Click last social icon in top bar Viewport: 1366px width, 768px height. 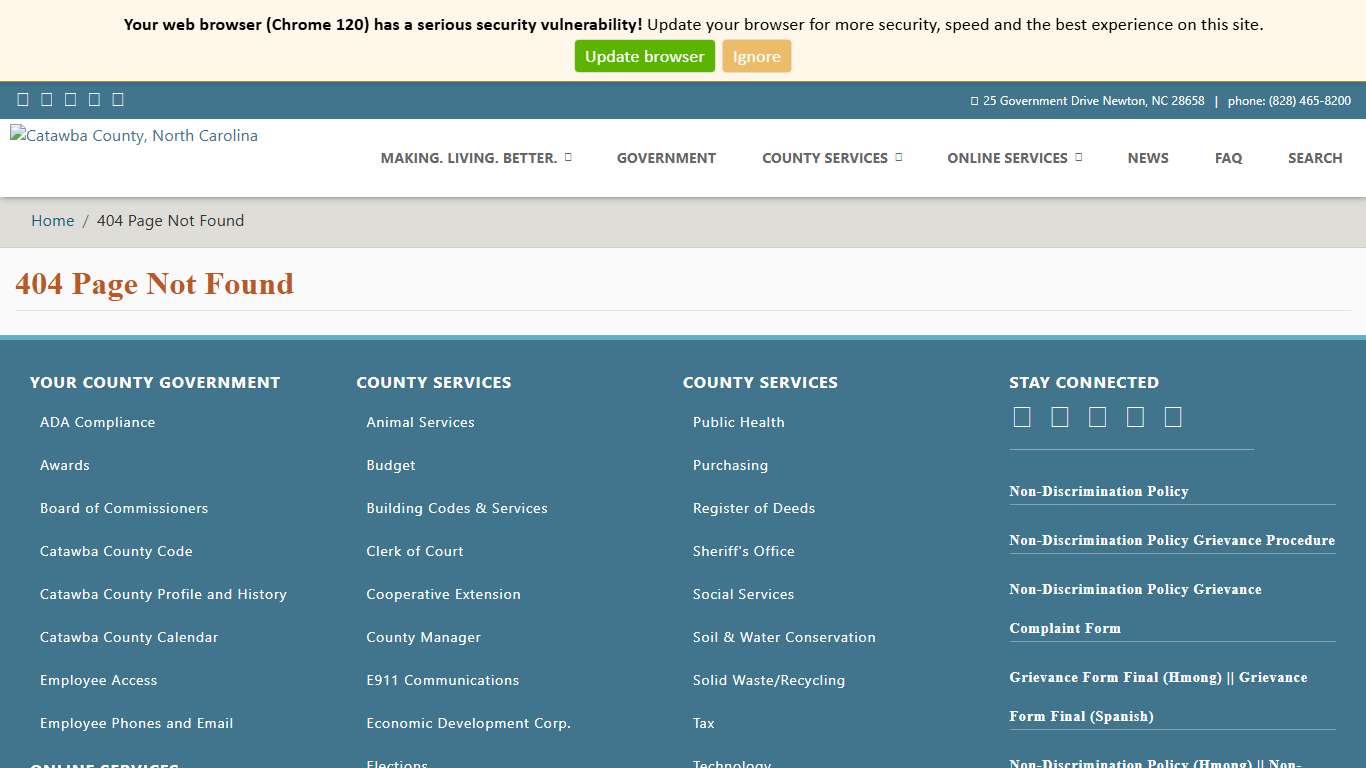[118, 99]
